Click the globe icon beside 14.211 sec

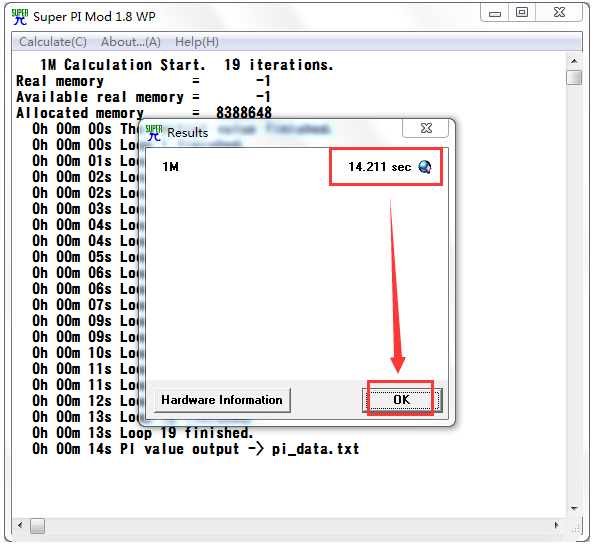tap(425, 167)
